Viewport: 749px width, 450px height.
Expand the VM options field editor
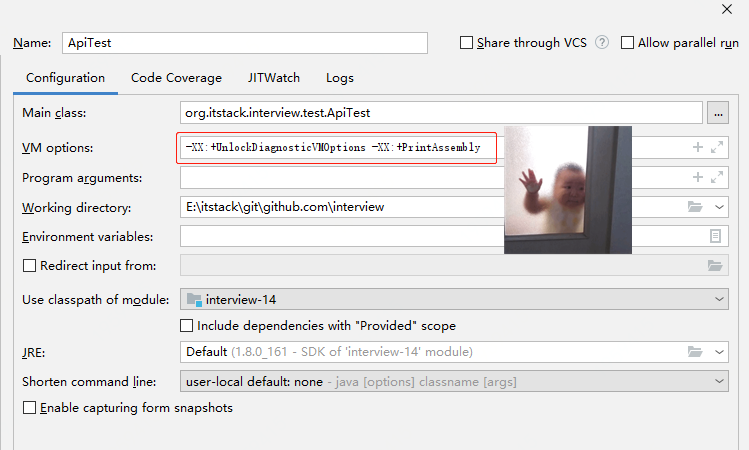pos(717,147)
